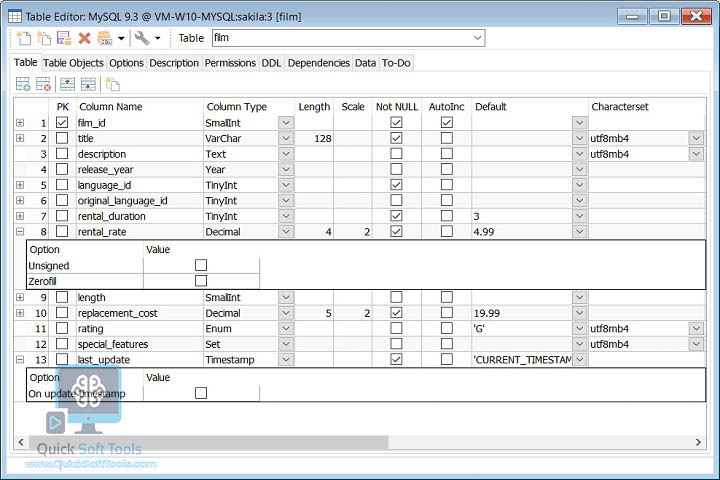720x480 pixels.
Task: Switch to the Data tab
Action: click(366, 63)
